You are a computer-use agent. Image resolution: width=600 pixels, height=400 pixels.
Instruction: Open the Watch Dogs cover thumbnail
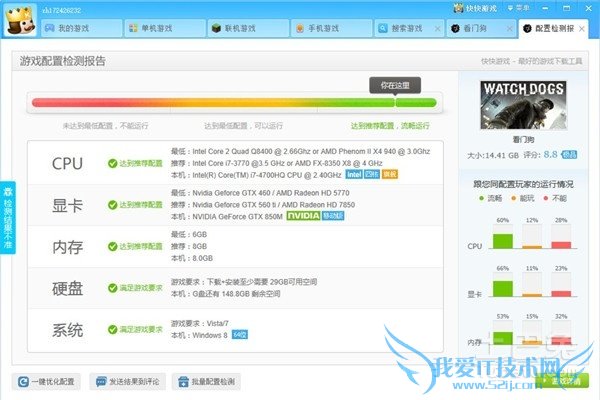tap(523, 104)
